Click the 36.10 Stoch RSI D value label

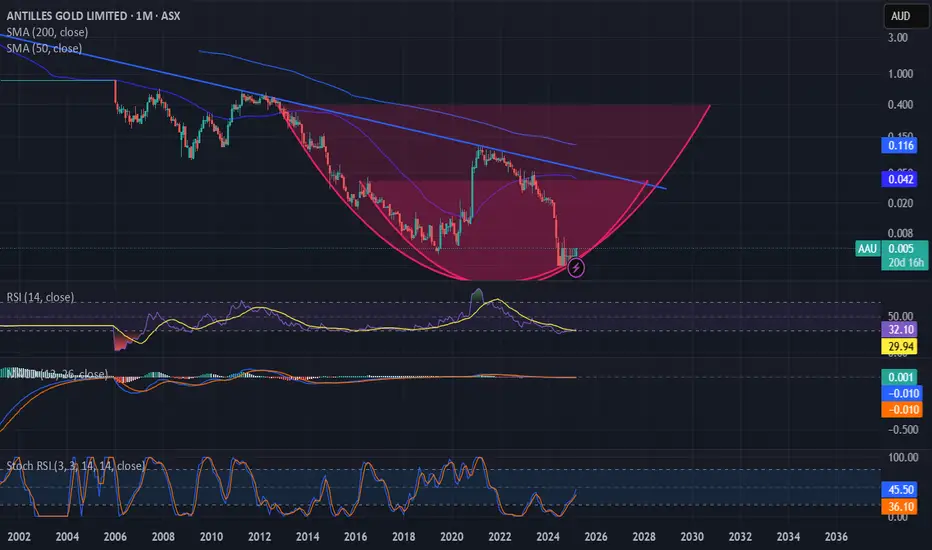tap(900, 506)
